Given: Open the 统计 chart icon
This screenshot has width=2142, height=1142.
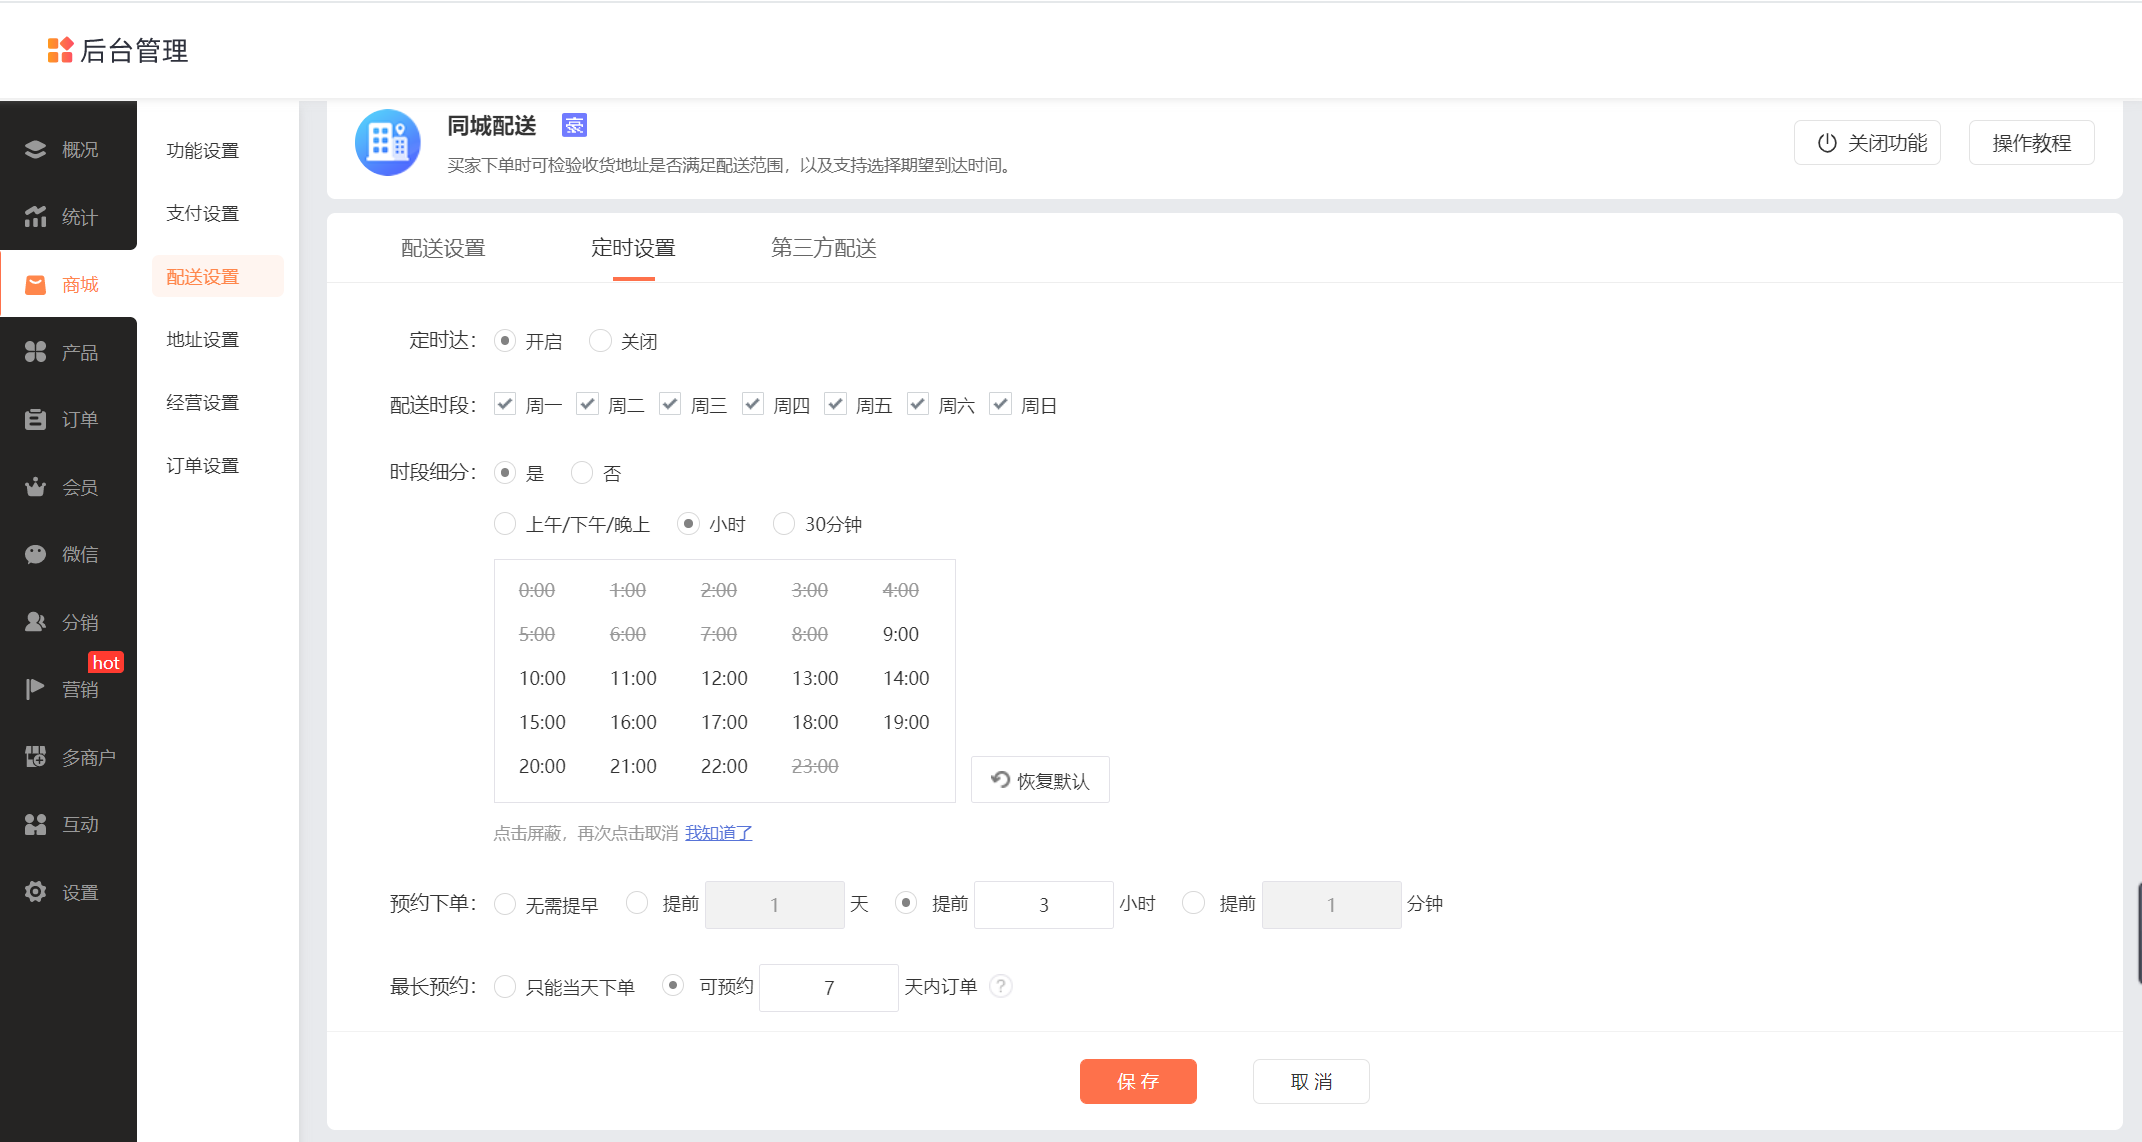Looking at the screenshot, I should [x=36, y=217].
